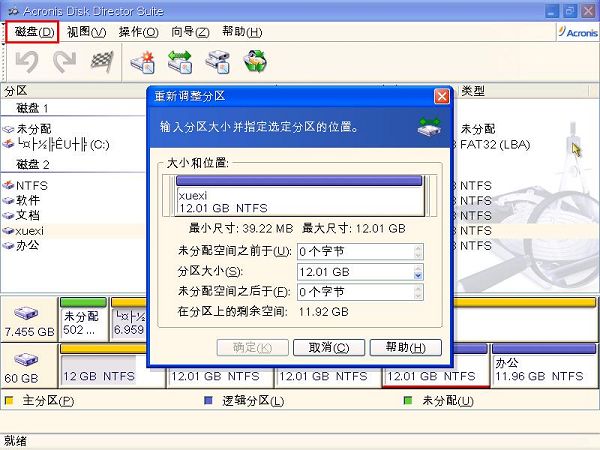Click the blue 逻辑分区(L) legend swatch
The height and width of the screenshot is (450, 600).
coord(208,401)
